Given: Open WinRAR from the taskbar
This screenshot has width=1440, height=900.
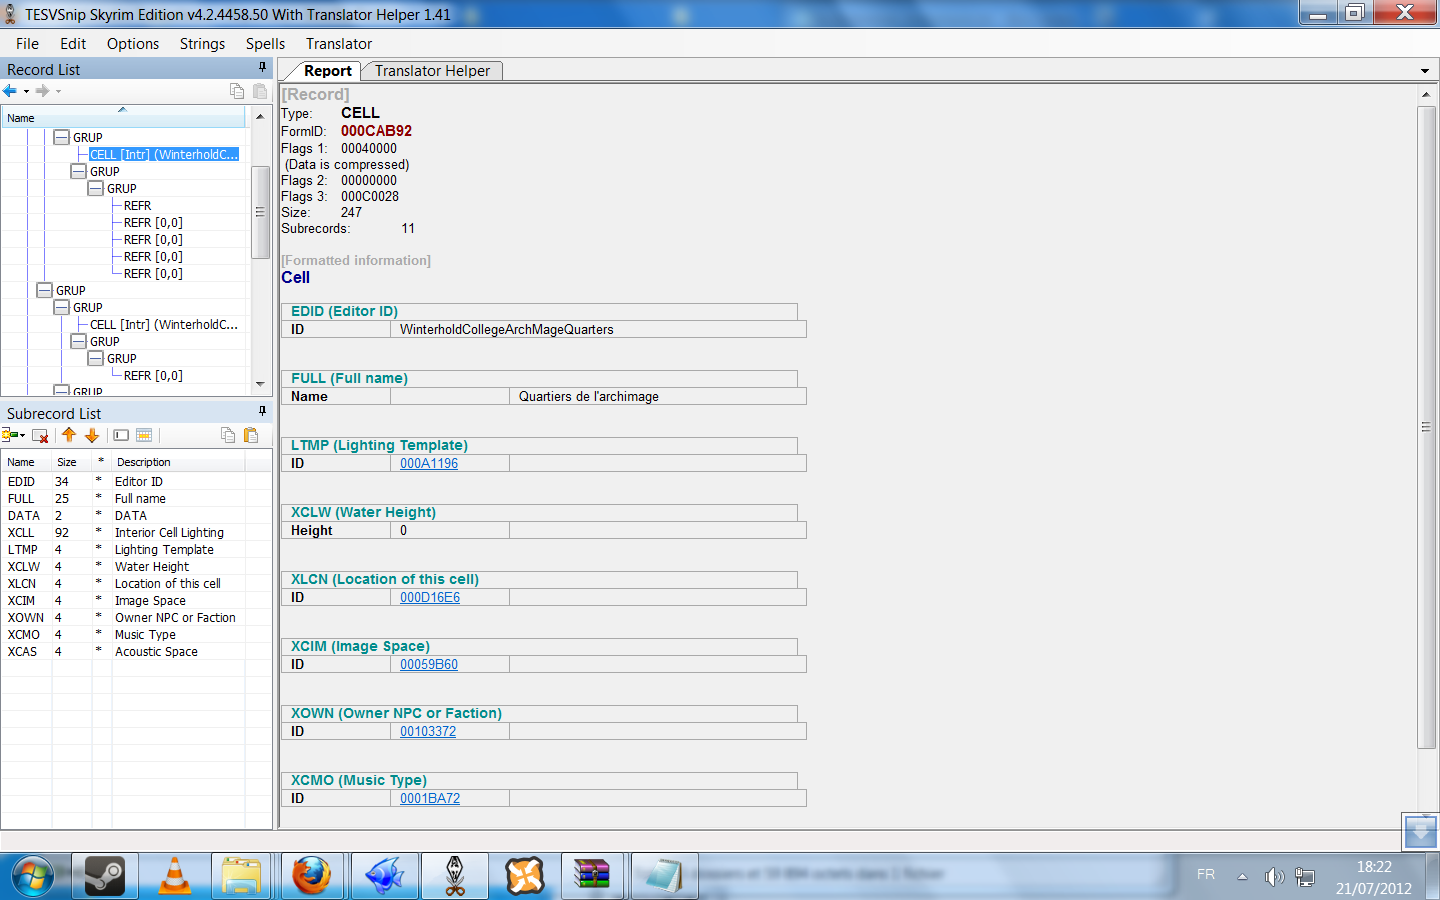Looking at the screenshot, I should tap(594, 876).
